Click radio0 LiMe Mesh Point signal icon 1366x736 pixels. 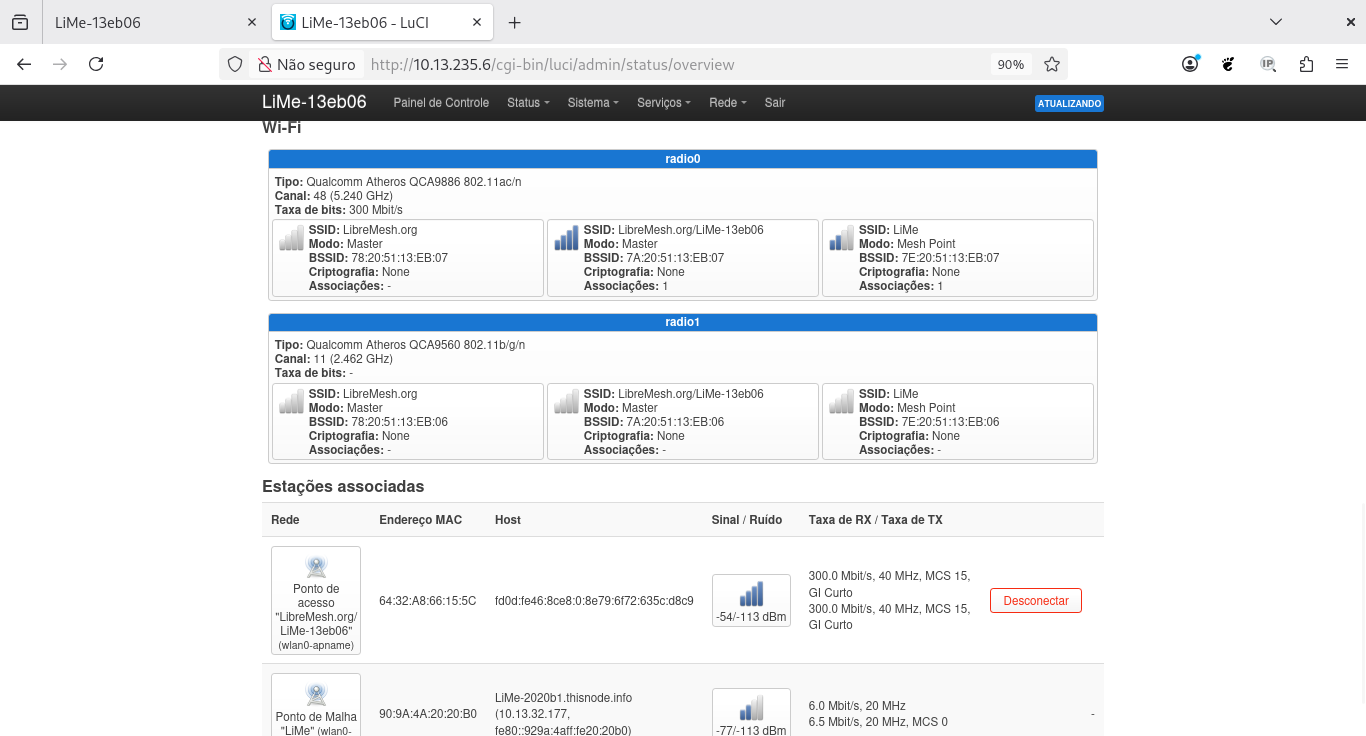click(x=841, y=237)
